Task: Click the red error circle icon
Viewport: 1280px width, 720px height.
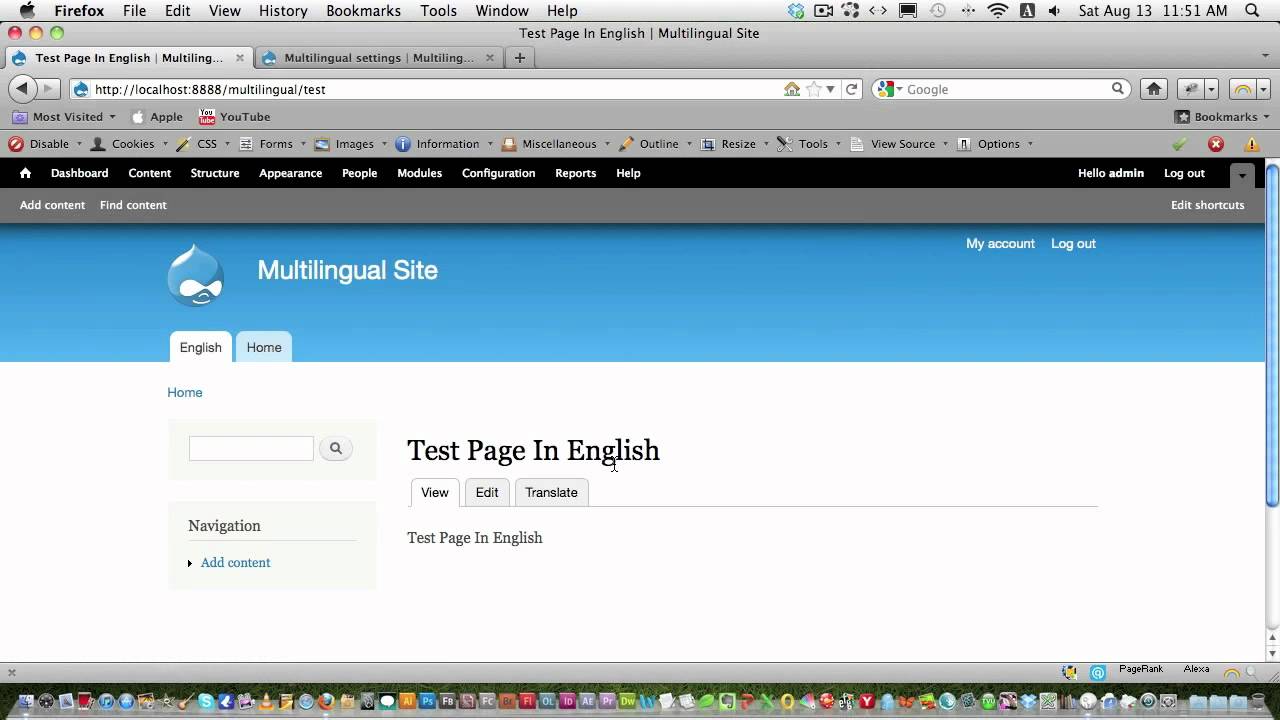Action: (1216, 144)
